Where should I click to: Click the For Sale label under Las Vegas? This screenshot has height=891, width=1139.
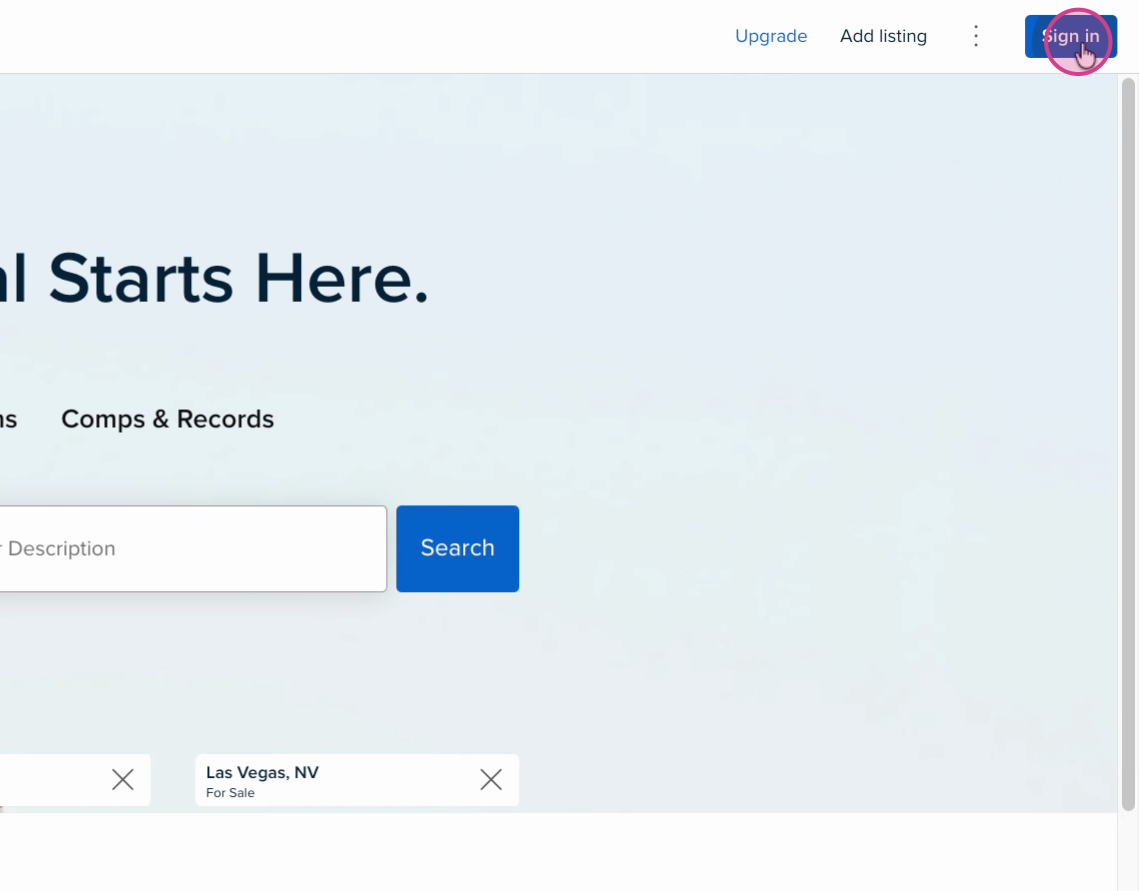point(230,793)
